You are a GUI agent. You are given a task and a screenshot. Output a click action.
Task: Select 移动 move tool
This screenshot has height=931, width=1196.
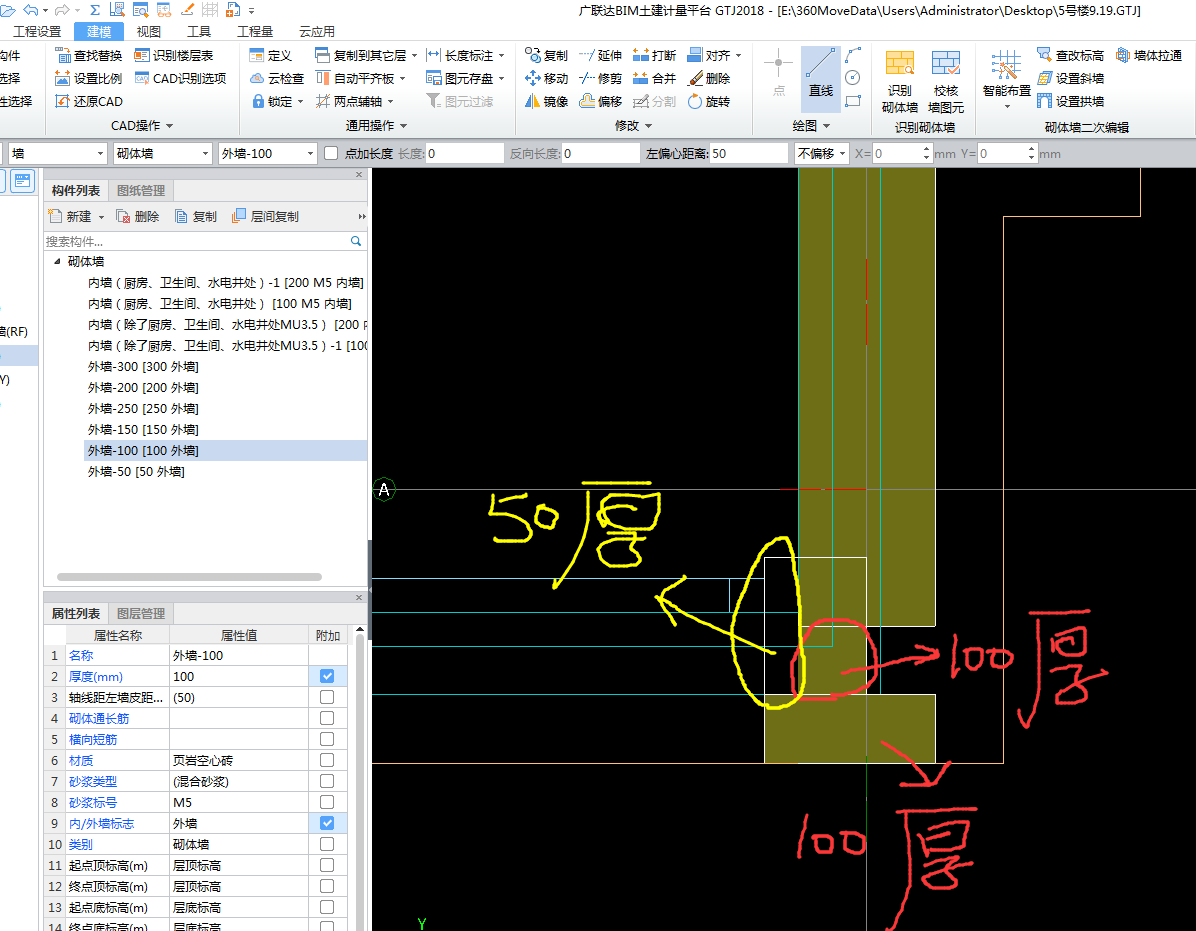(546, 79)
